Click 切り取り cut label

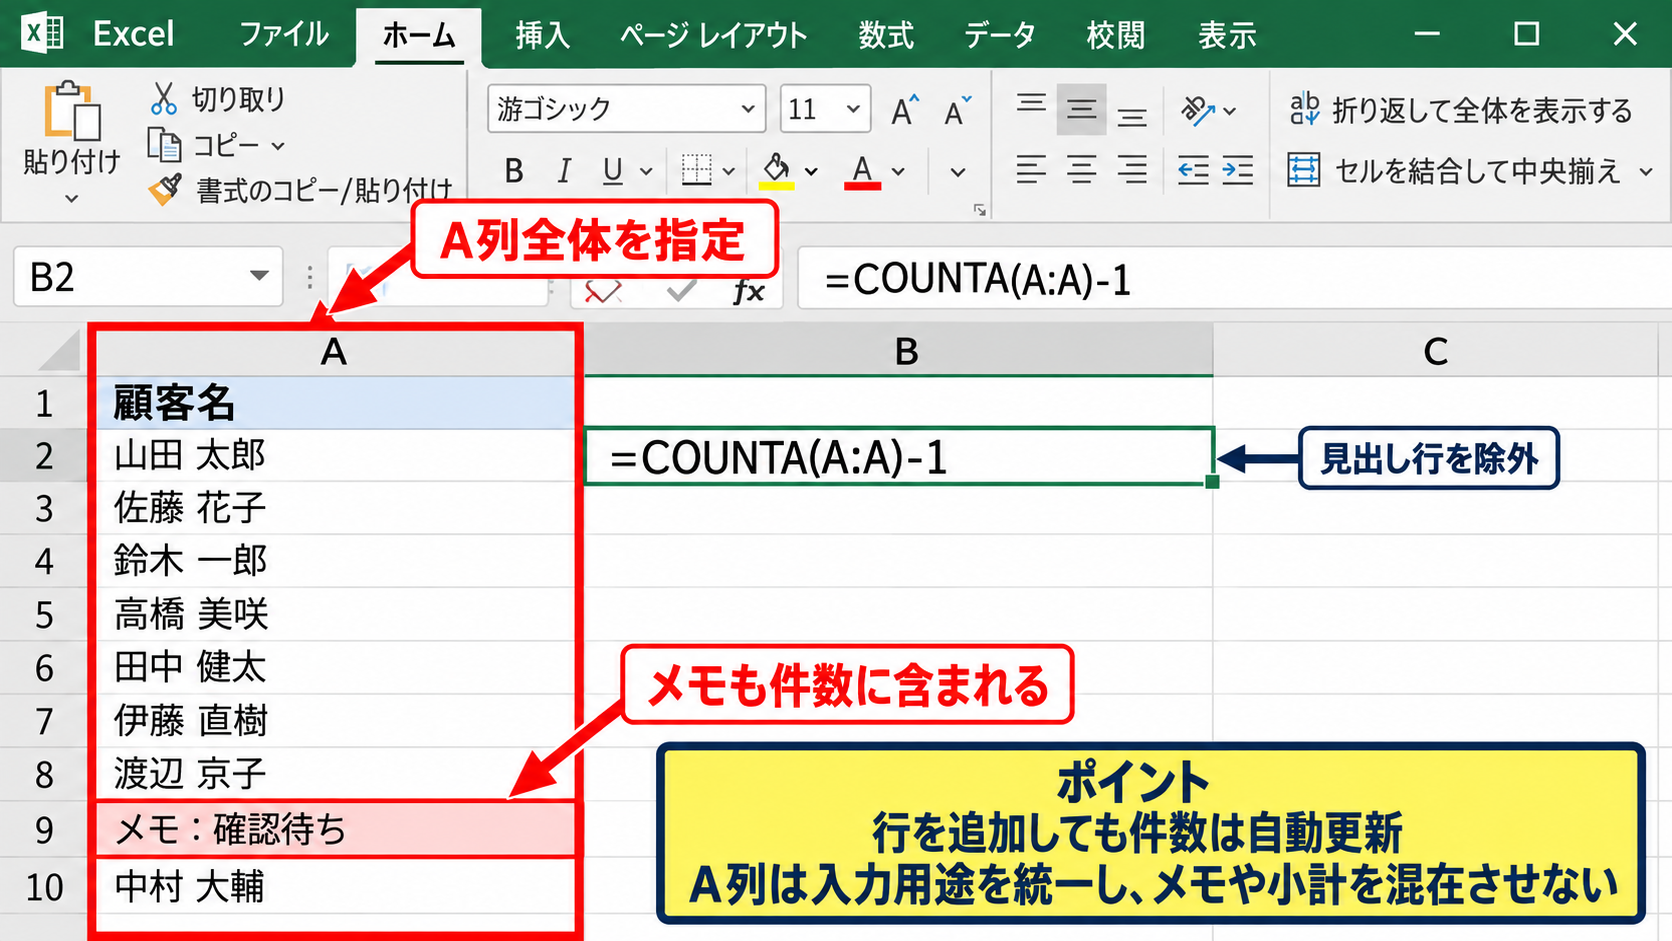[x=238, y=99]
